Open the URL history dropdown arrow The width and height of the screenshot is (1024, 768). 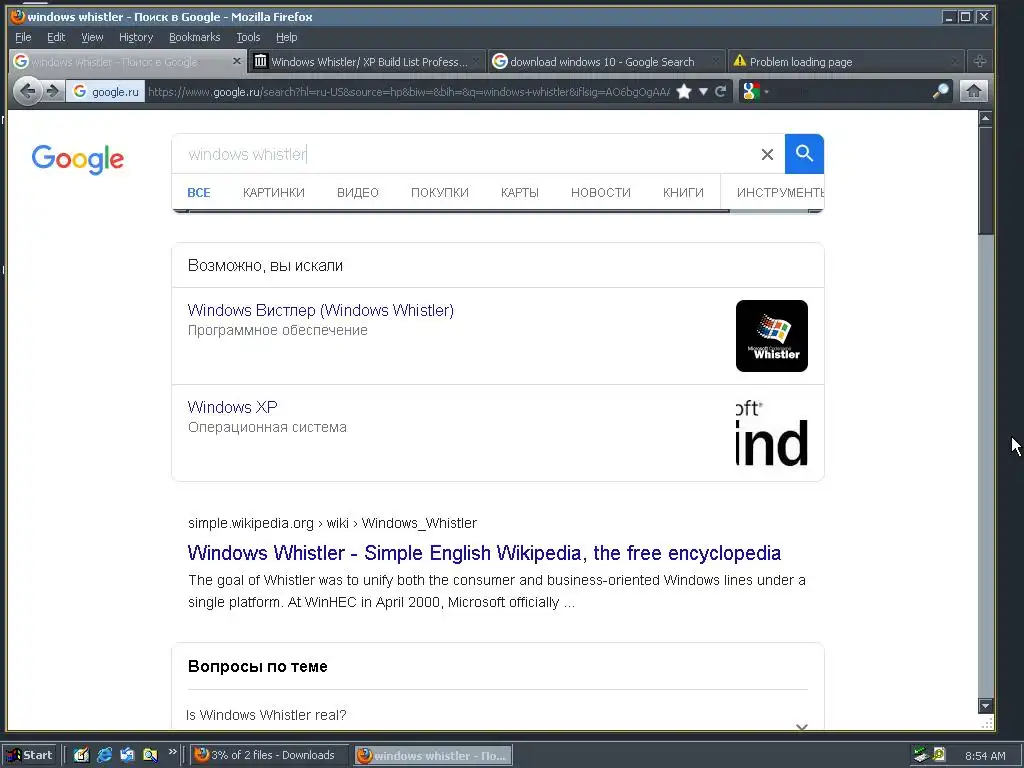pos(703,91)
